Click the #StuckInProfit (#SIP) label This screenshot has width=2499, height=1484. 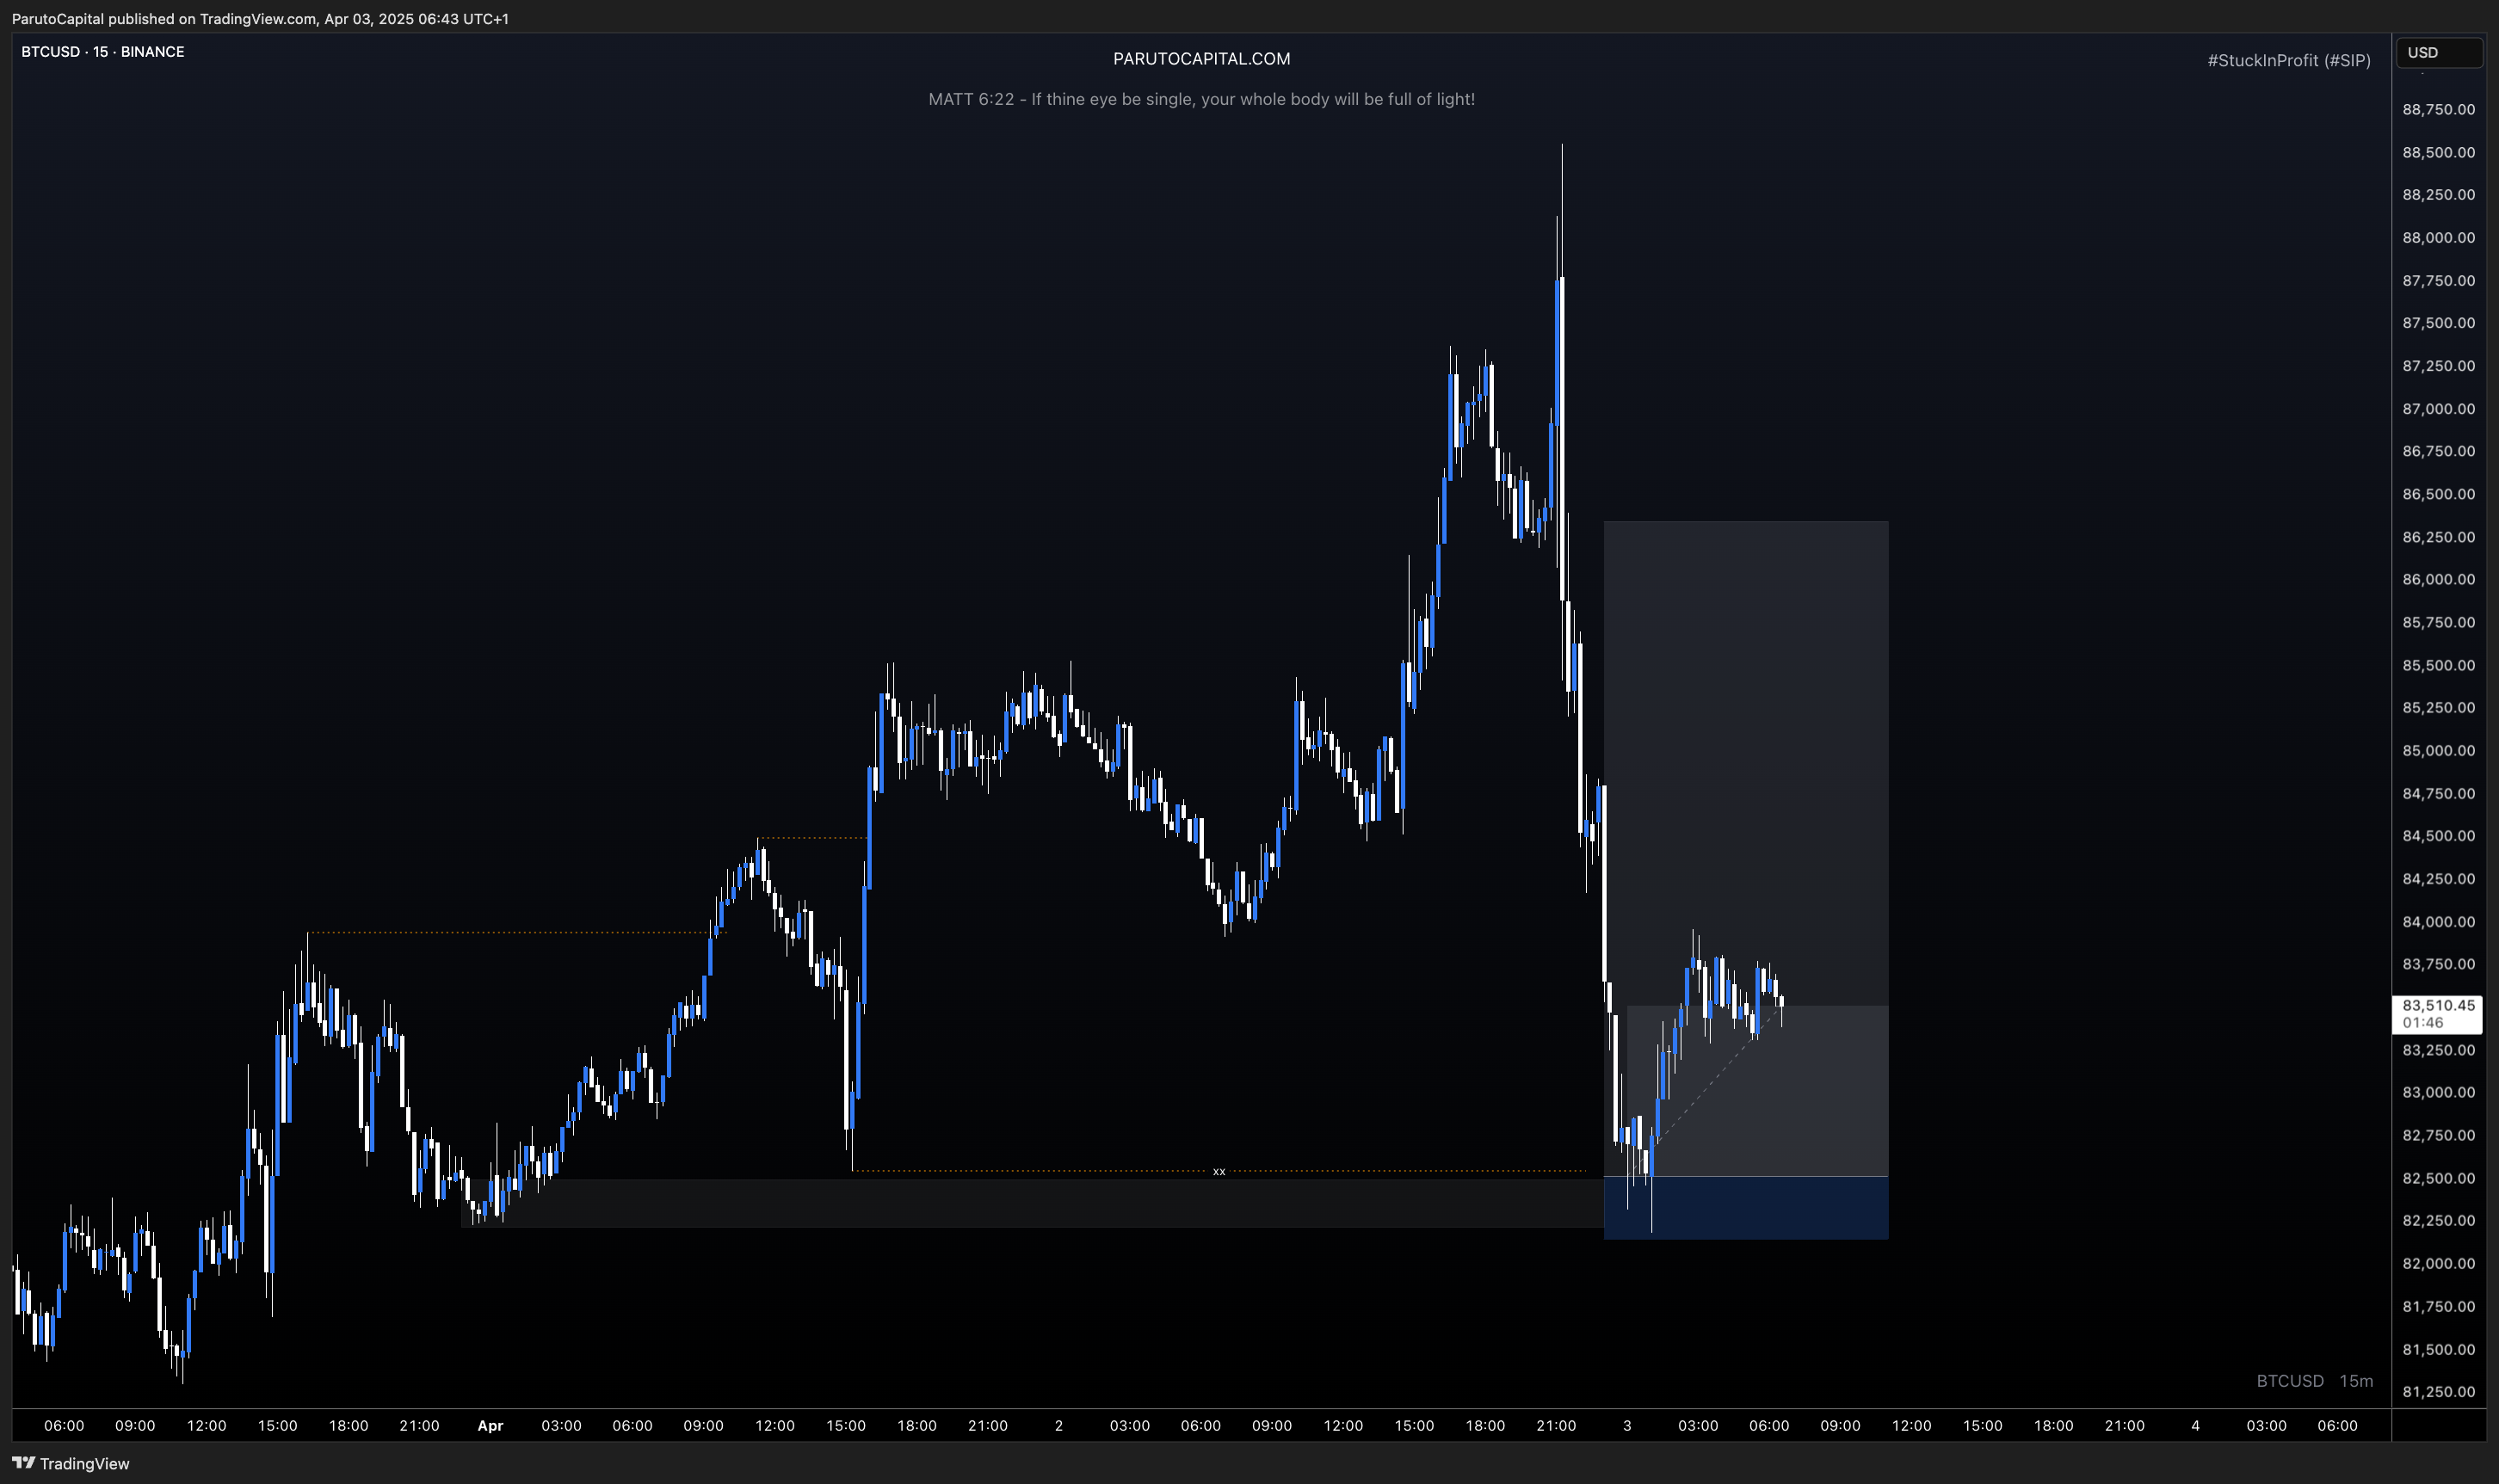(x=2288, y=60)
